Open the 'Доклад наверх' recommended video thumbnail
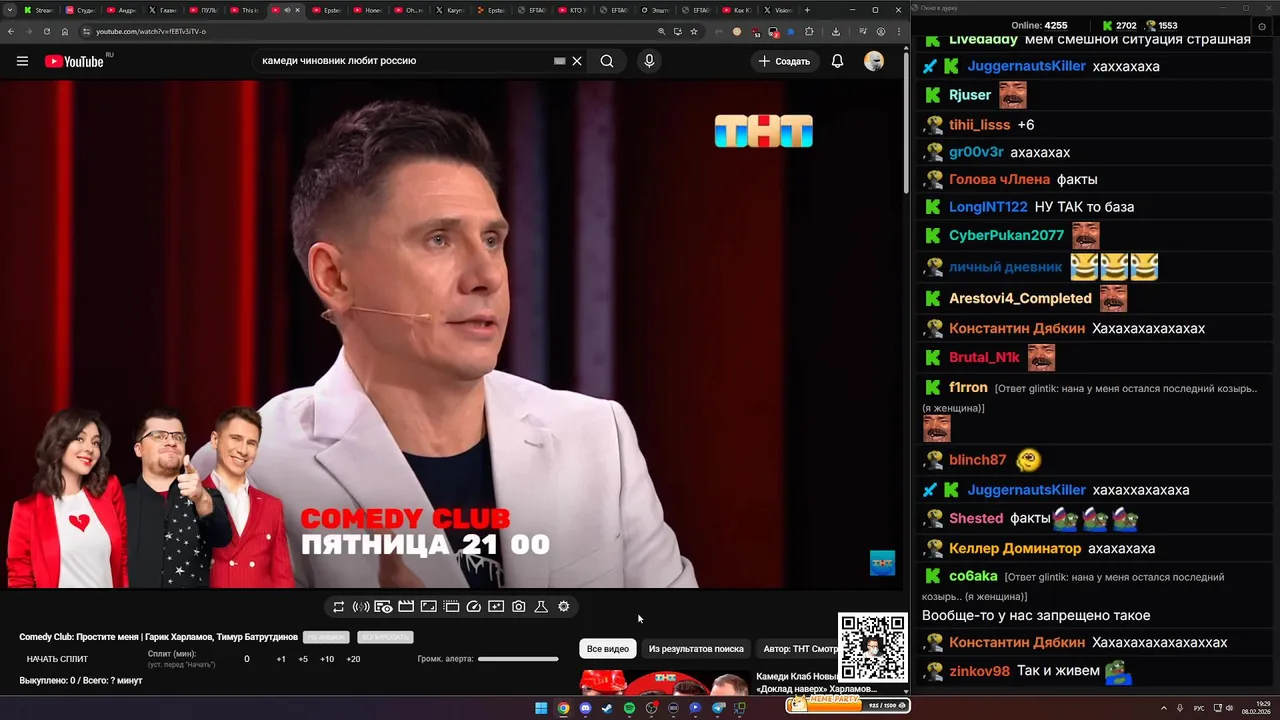Viewport: 1280px width, 720px height. (665, 682)
